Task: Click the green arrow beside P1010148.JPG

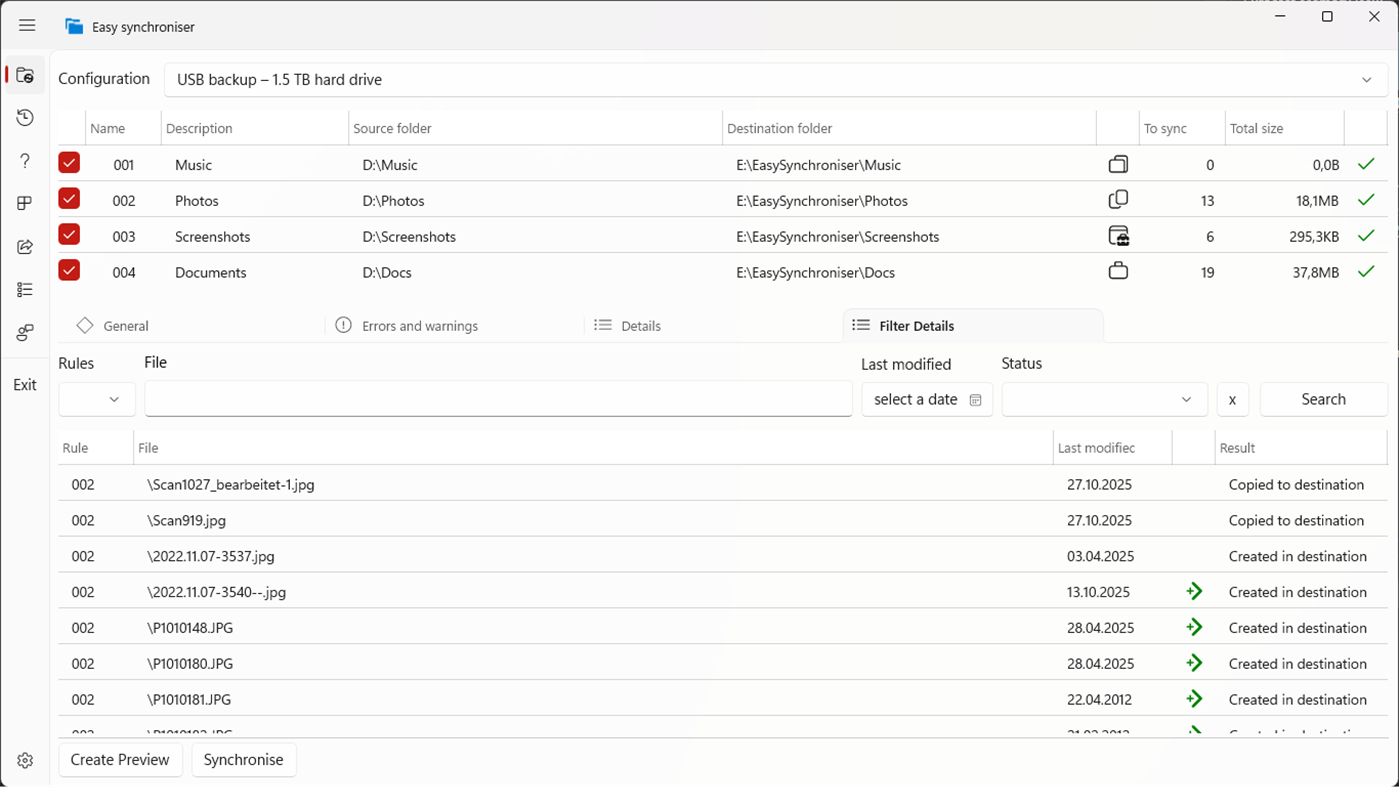Action: click(x=1193, y=628)
